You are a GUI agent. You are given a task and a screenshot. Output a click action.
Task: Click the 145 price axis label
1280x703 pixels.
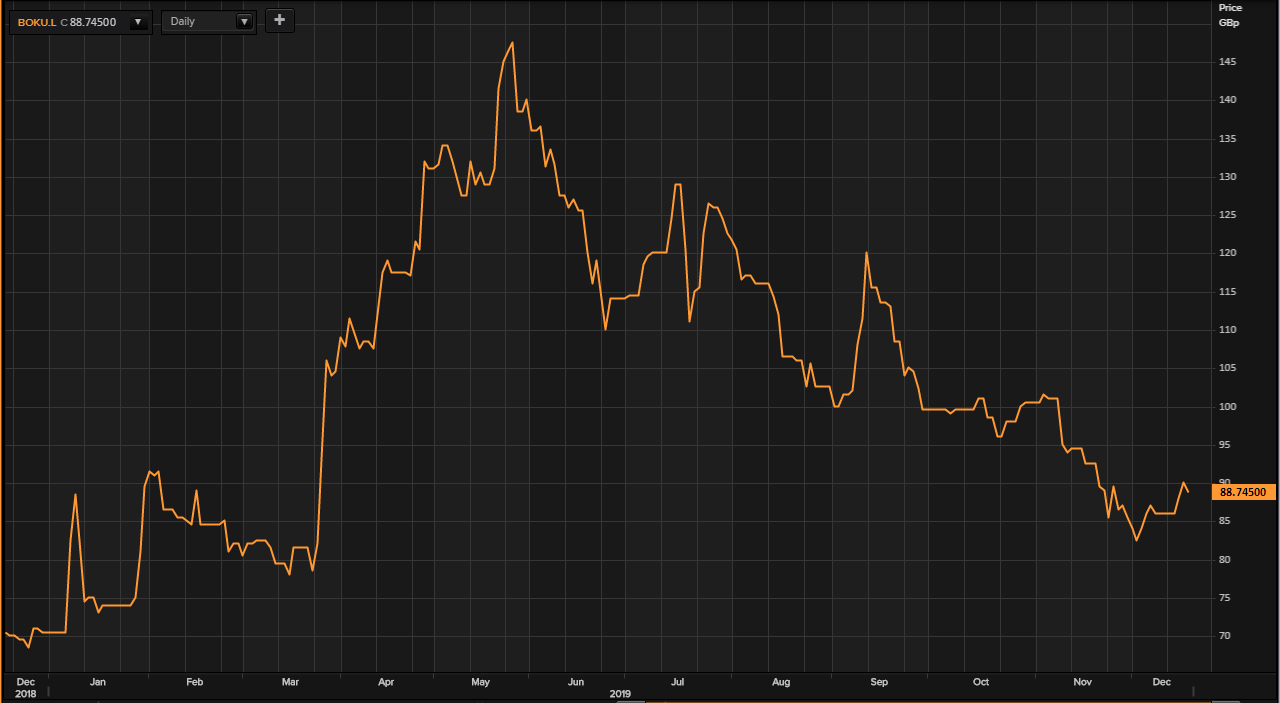click(1227, 62)
